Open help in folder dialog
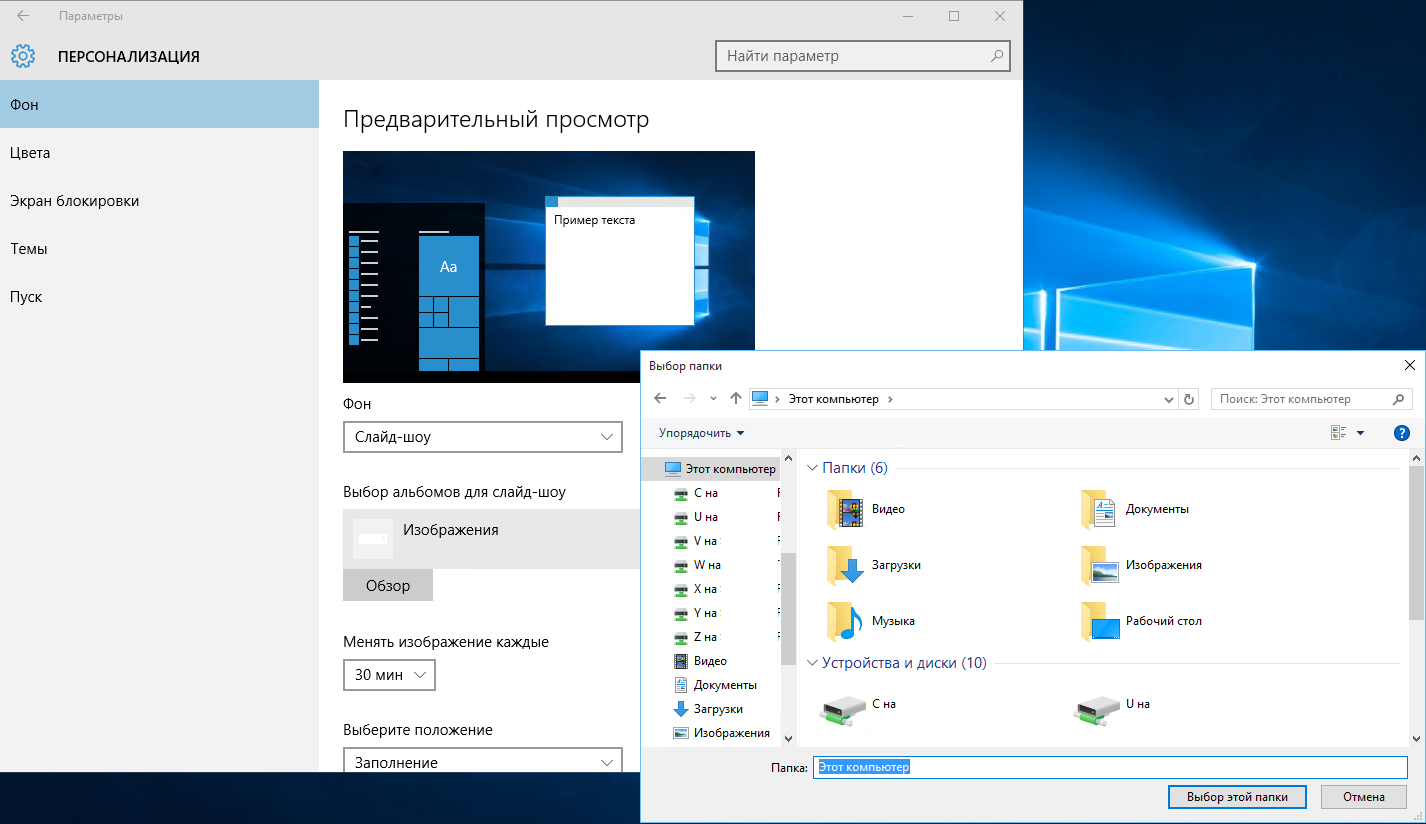 1402,433
